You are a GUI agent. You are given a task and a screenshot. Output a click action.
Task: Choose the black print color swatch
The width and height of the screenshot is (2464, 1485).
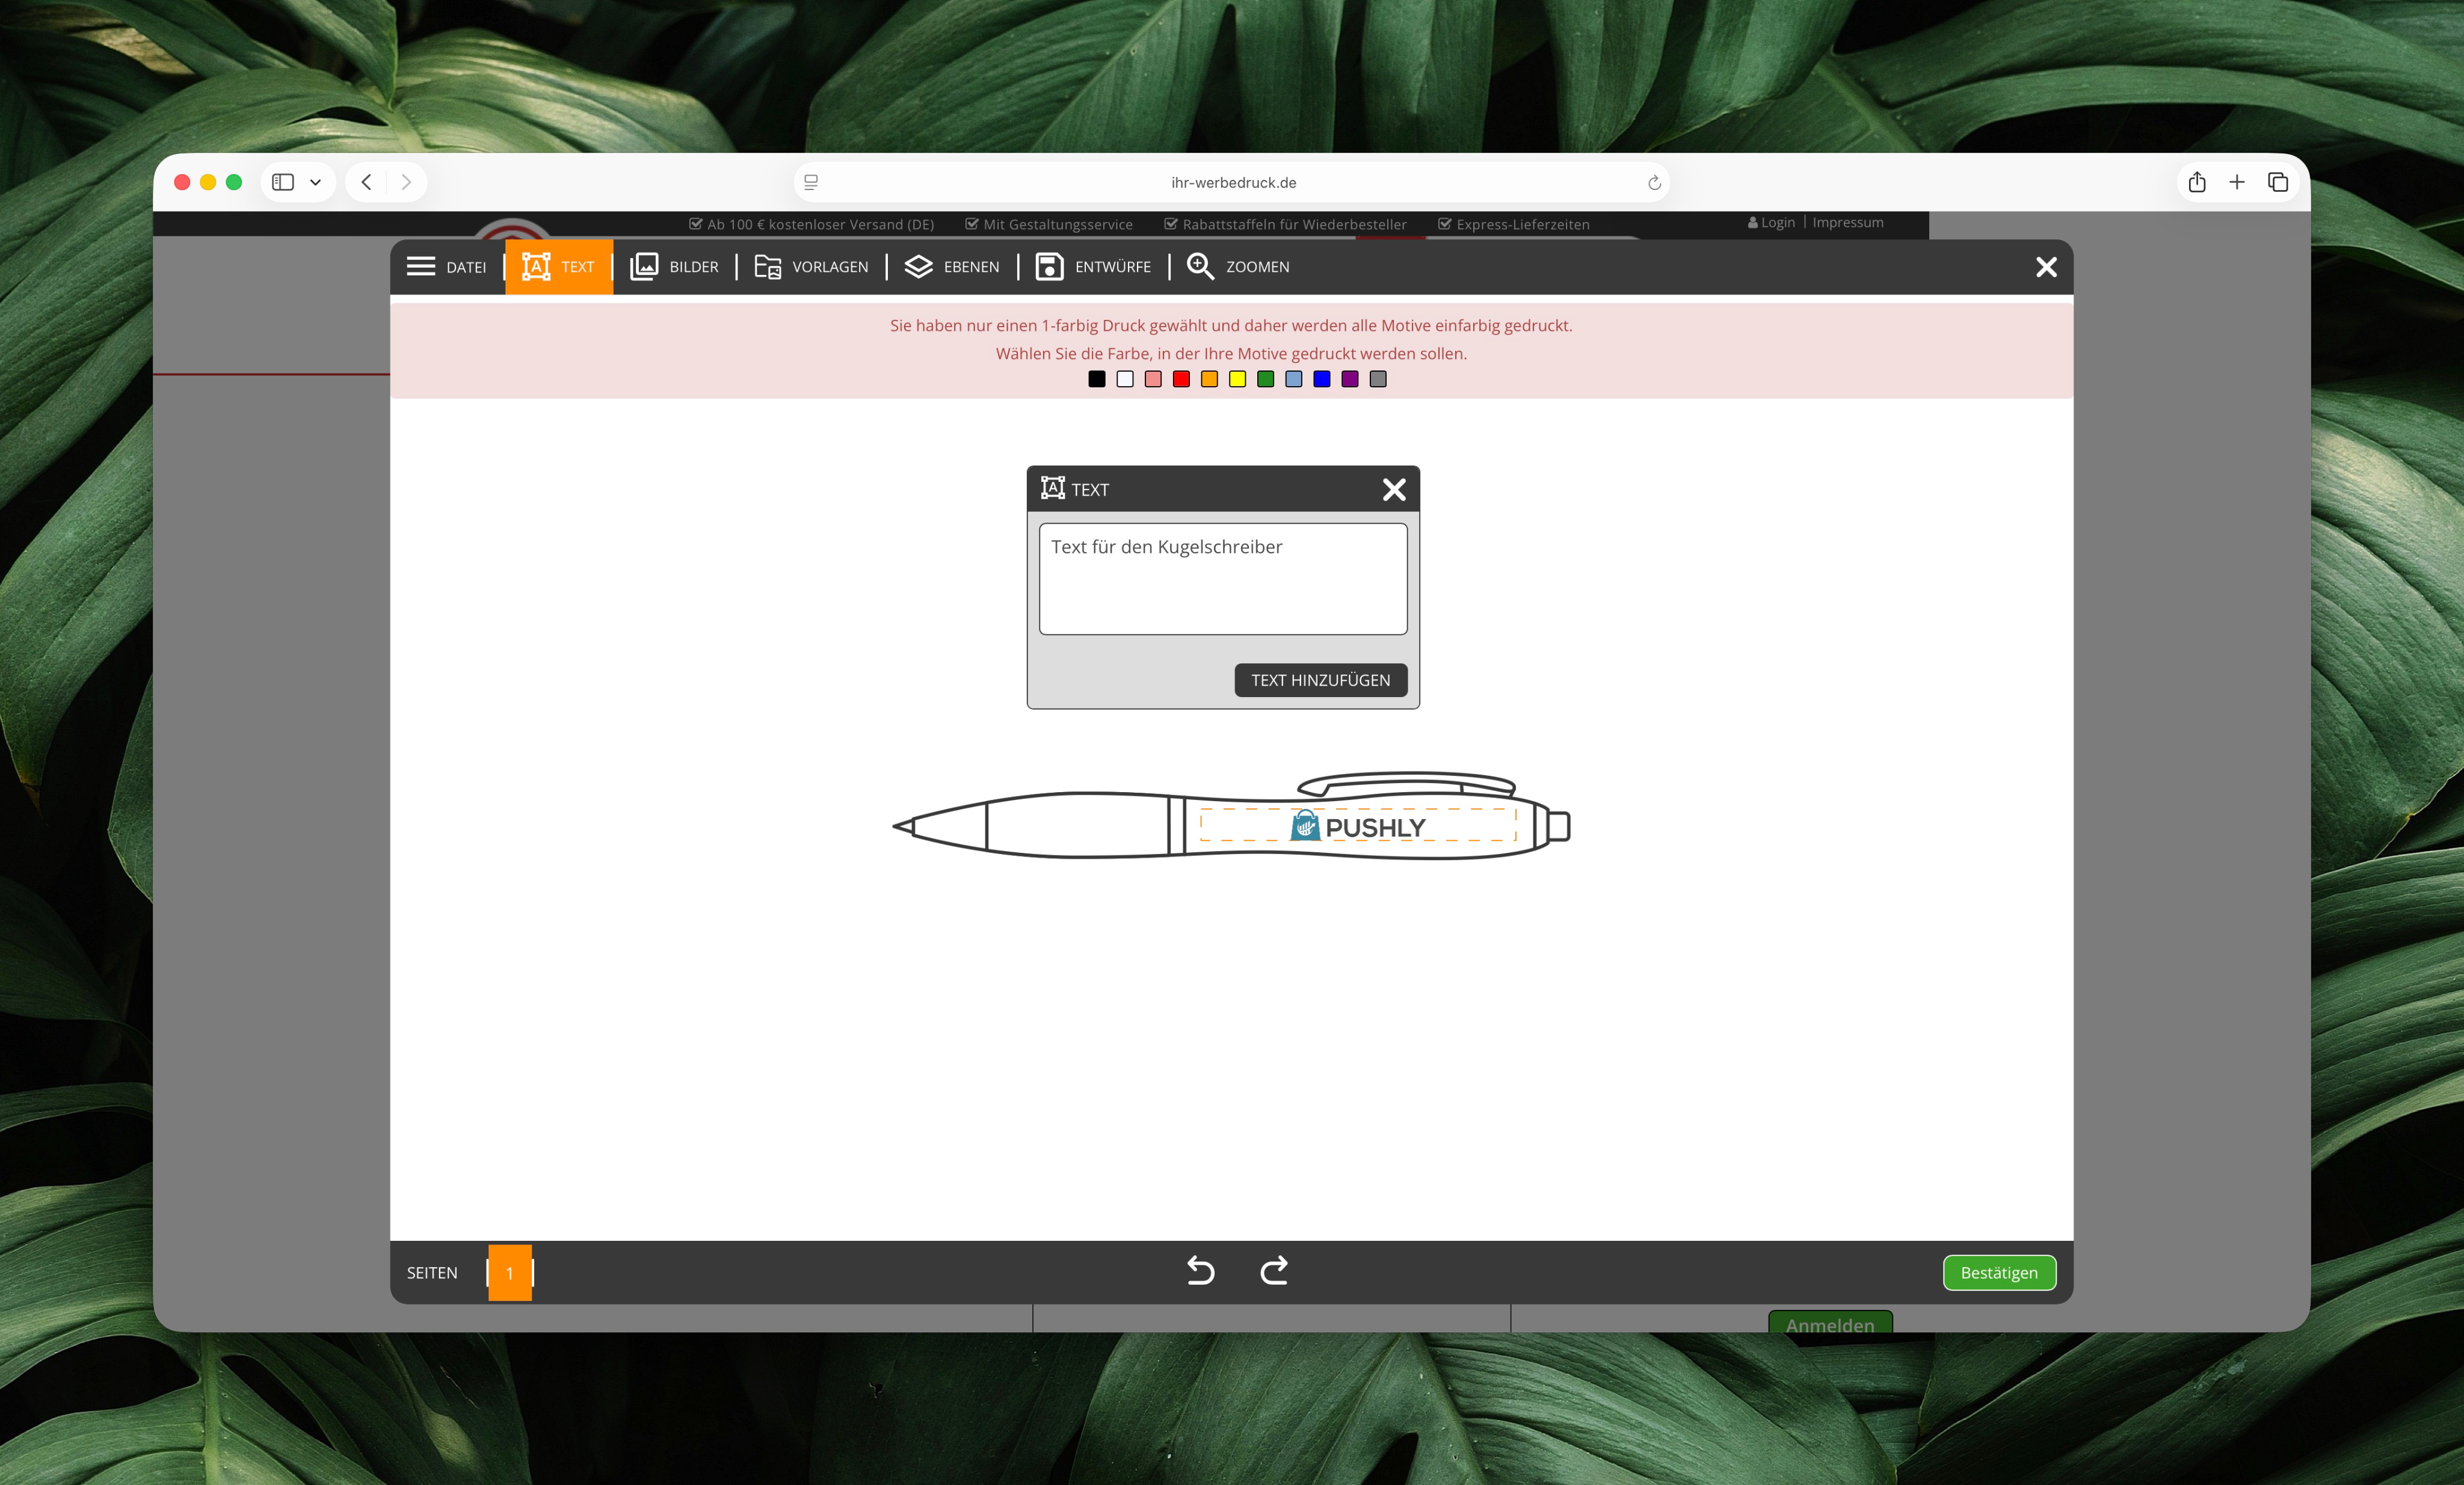pos(1097,379)
